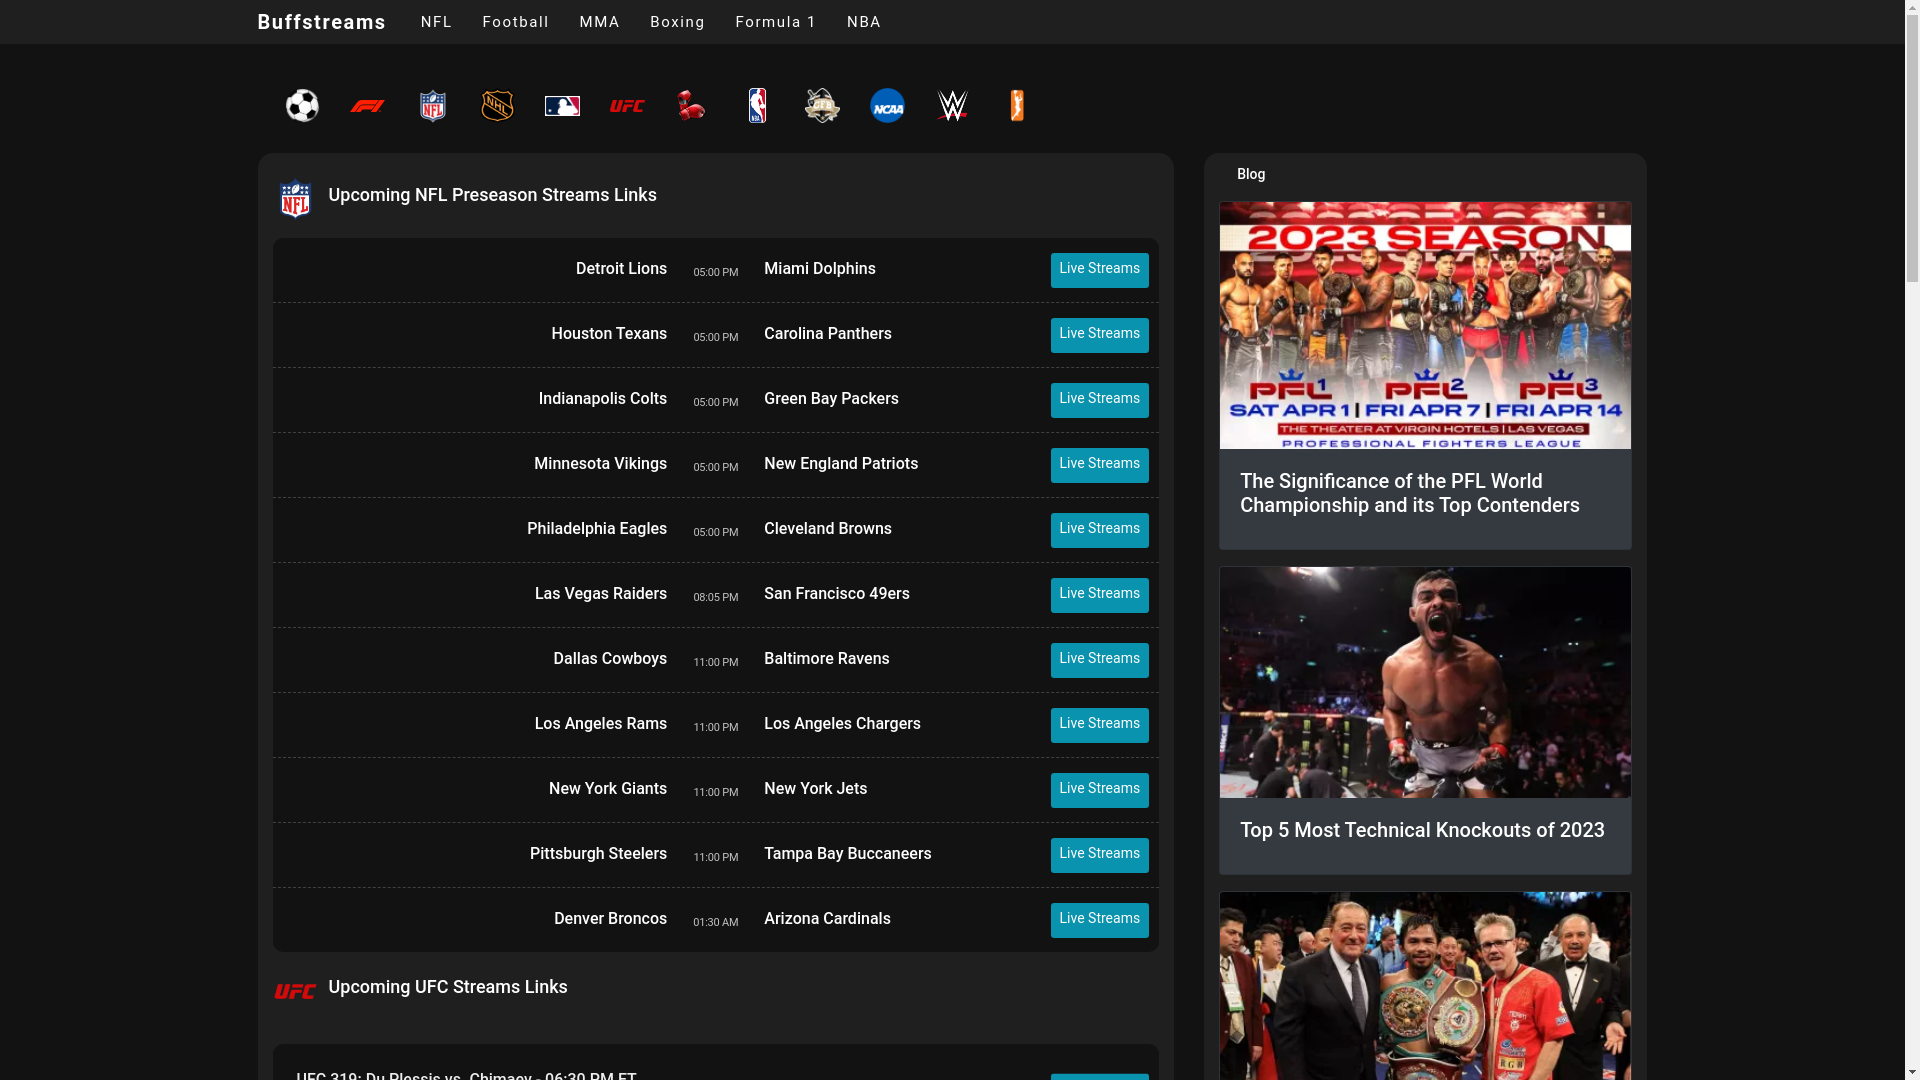Open Live Streams for Steelers vs Buccaneers
This screenshot has height=1080, width=1920.
click(x=1099, y=855)
